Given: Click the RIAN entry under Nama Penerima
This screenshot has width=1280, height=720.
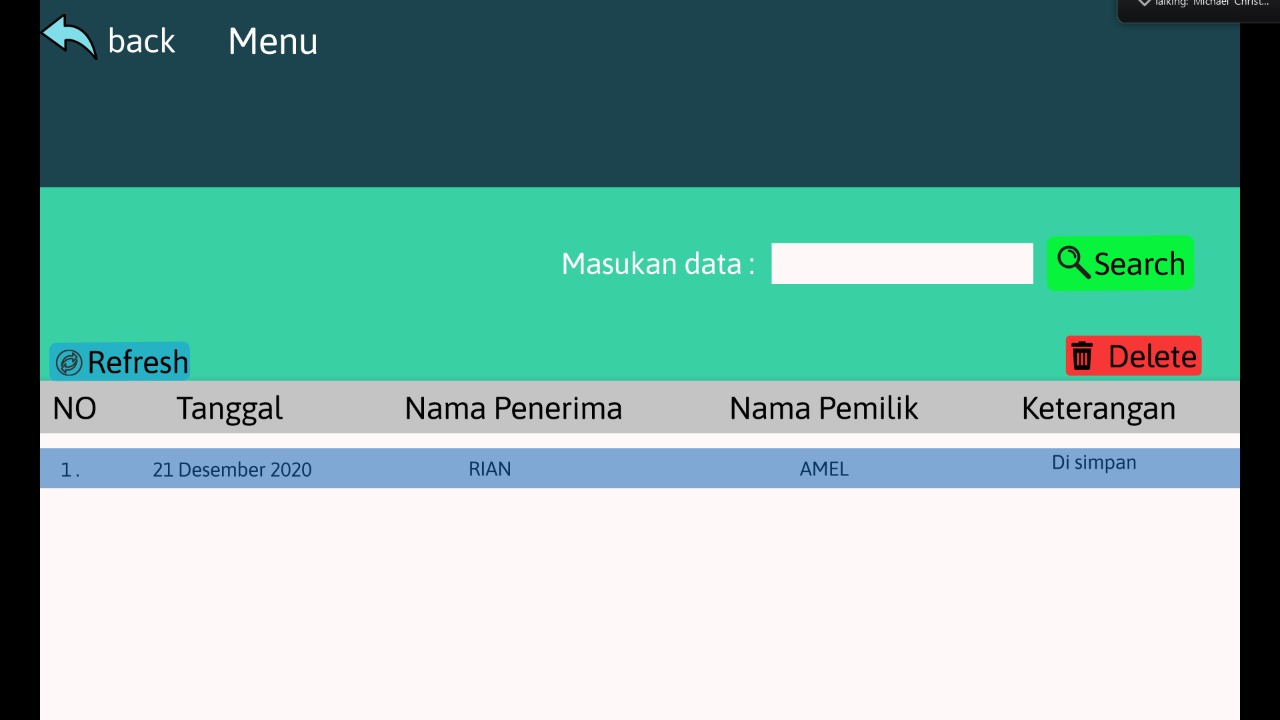Looking at the screenshot, I should tap(489, 468).
